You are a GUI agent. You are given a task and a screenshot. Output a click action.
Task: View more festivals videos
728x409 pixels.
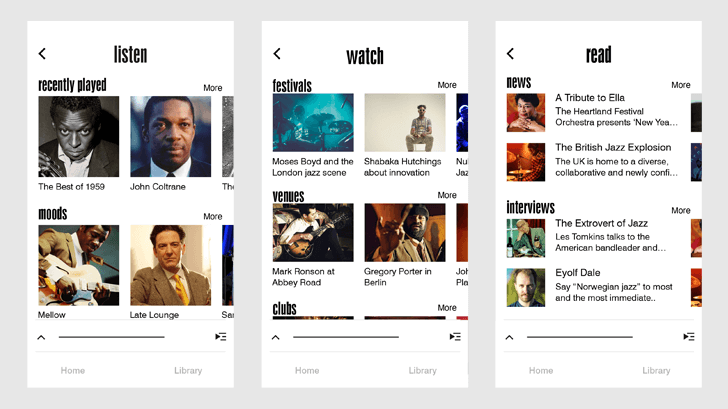[446, 85]
